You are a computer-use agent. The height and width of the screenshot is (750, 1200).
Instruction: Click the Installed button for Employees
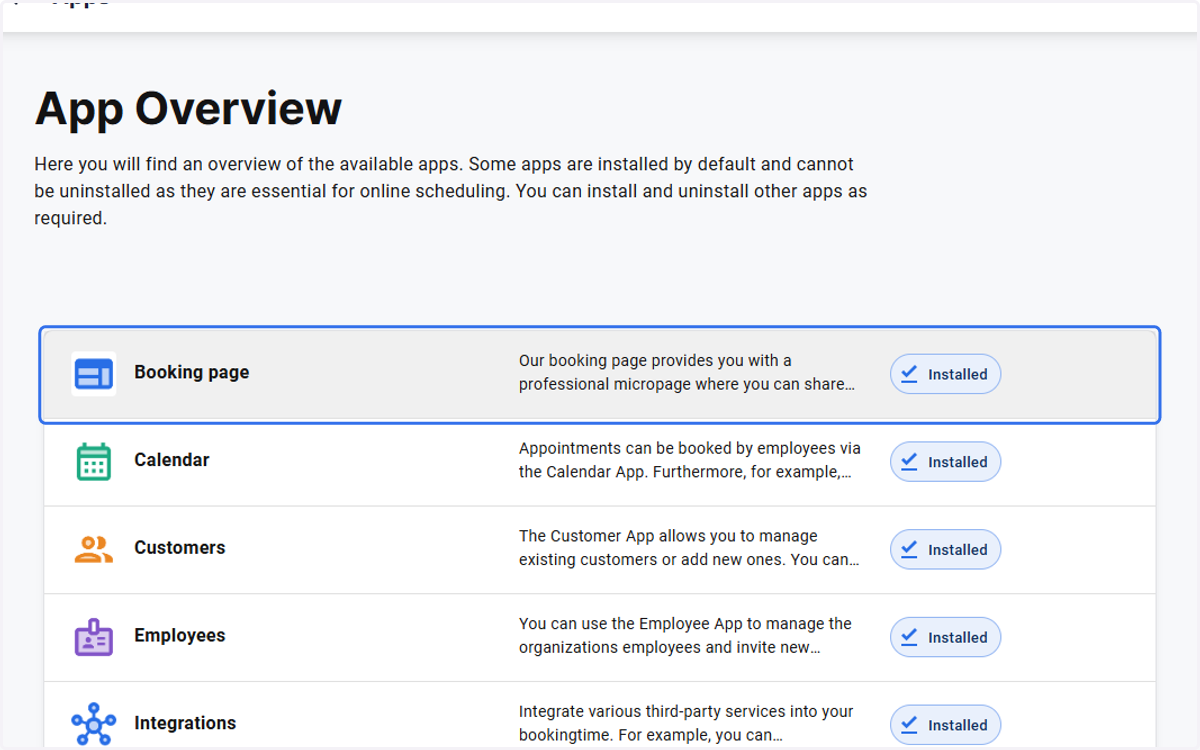[x=945, y=637]
